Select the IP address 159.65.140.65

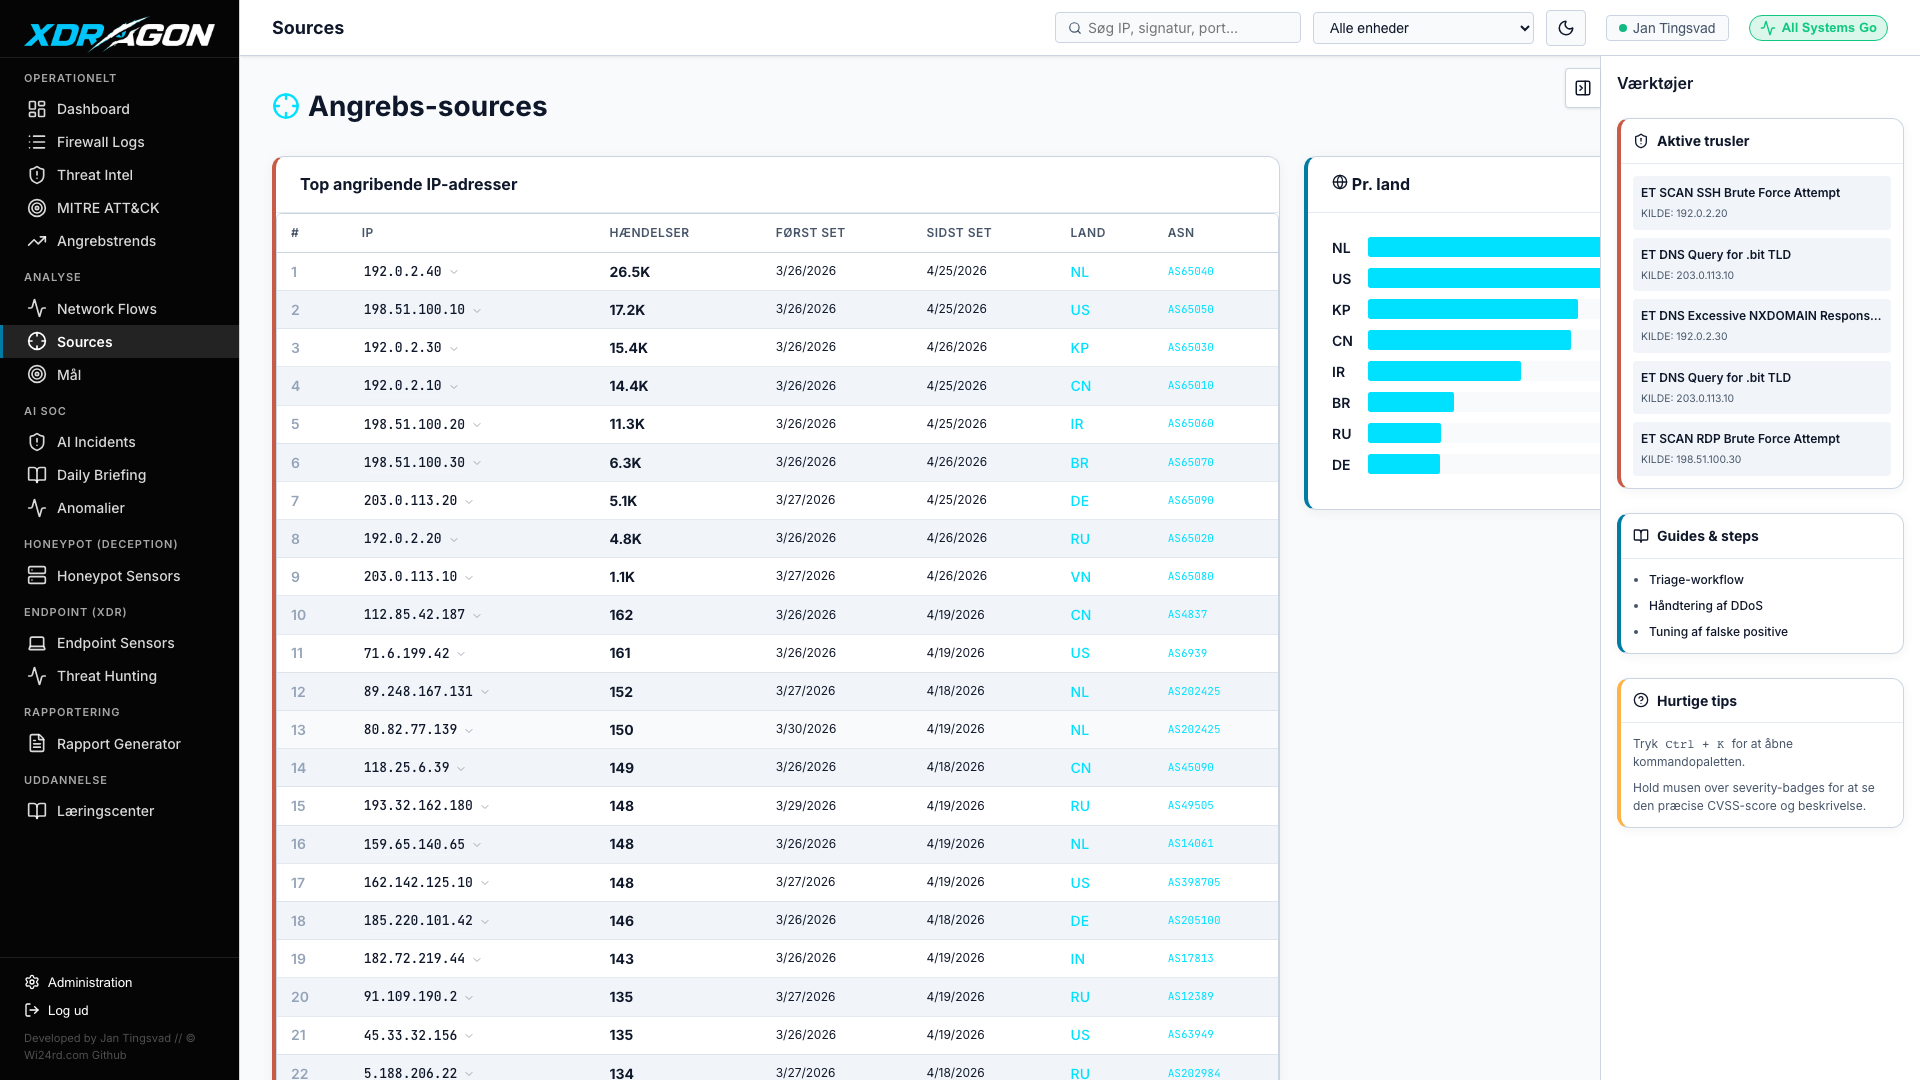[x=414, y=844]
